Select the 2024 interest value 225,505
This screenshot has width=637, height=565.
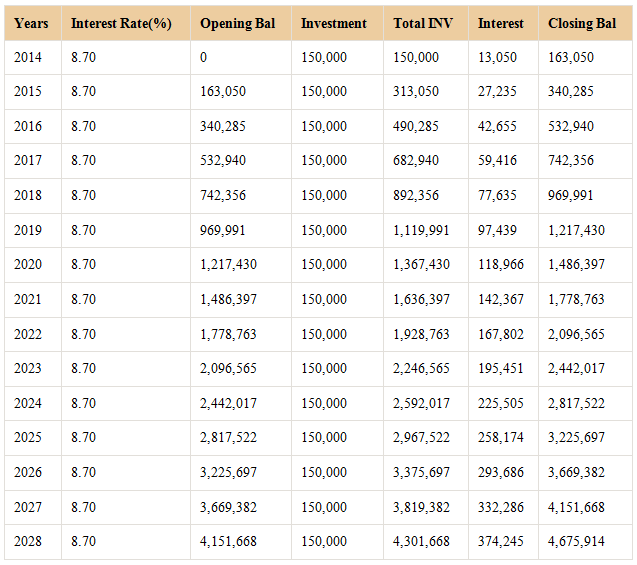(x=501, y=404)
